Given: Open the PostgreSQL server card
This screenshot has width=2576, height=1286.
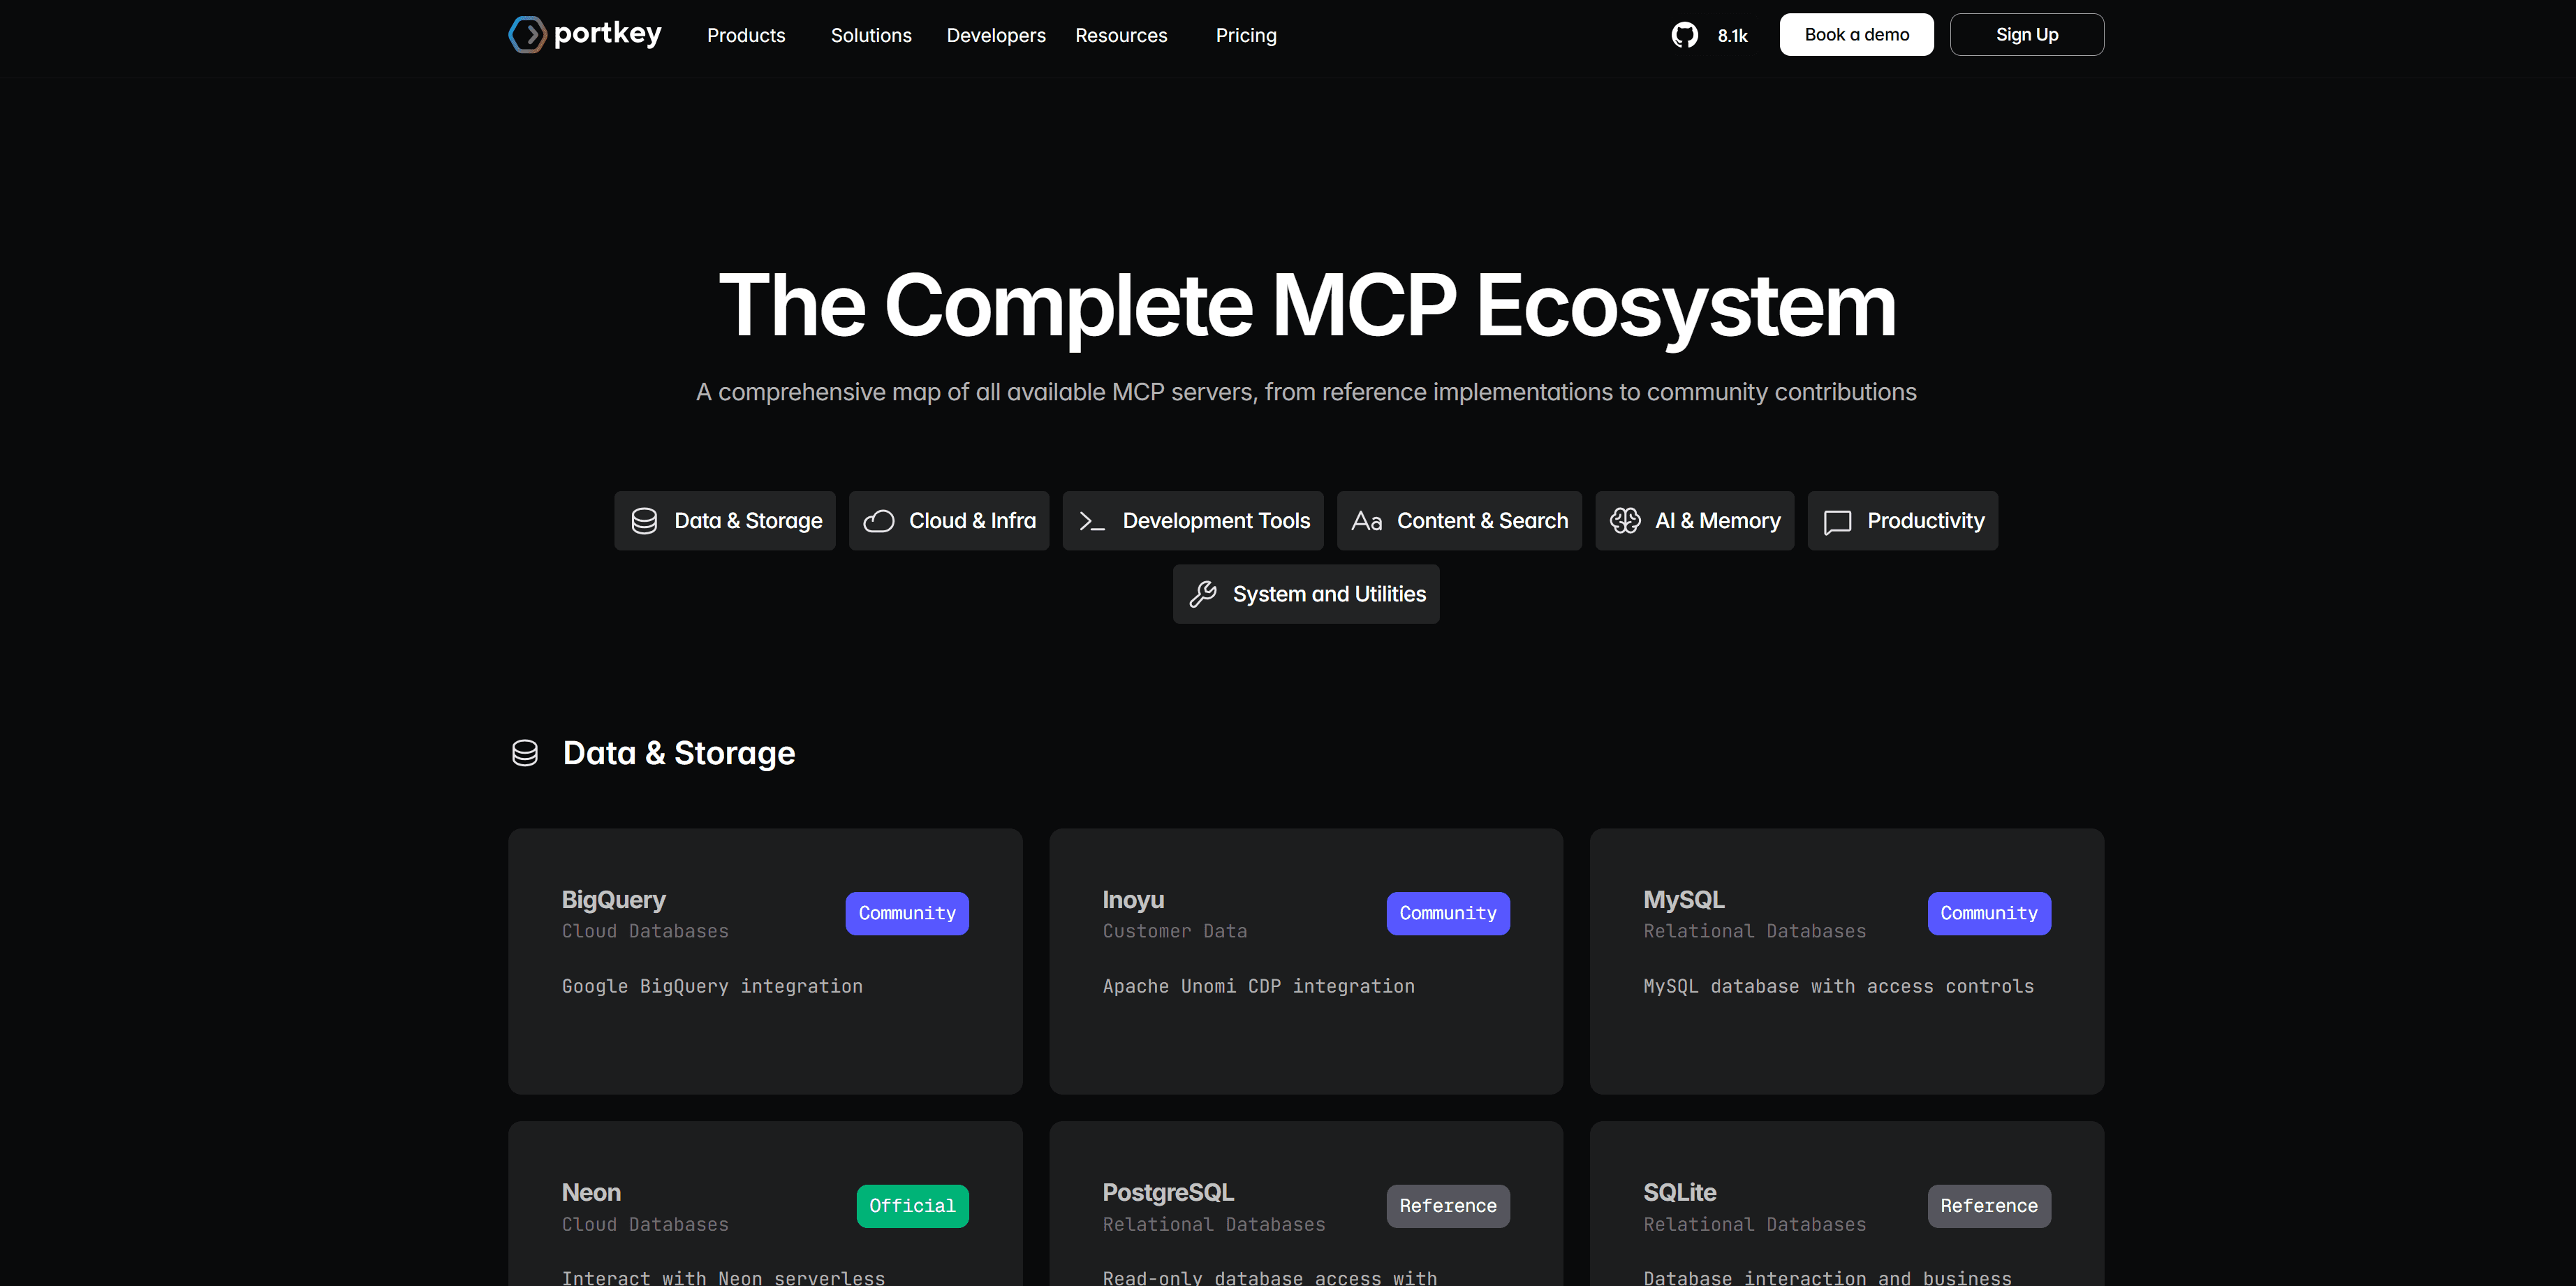Looking at the screenshot, I should 1305,1203.
